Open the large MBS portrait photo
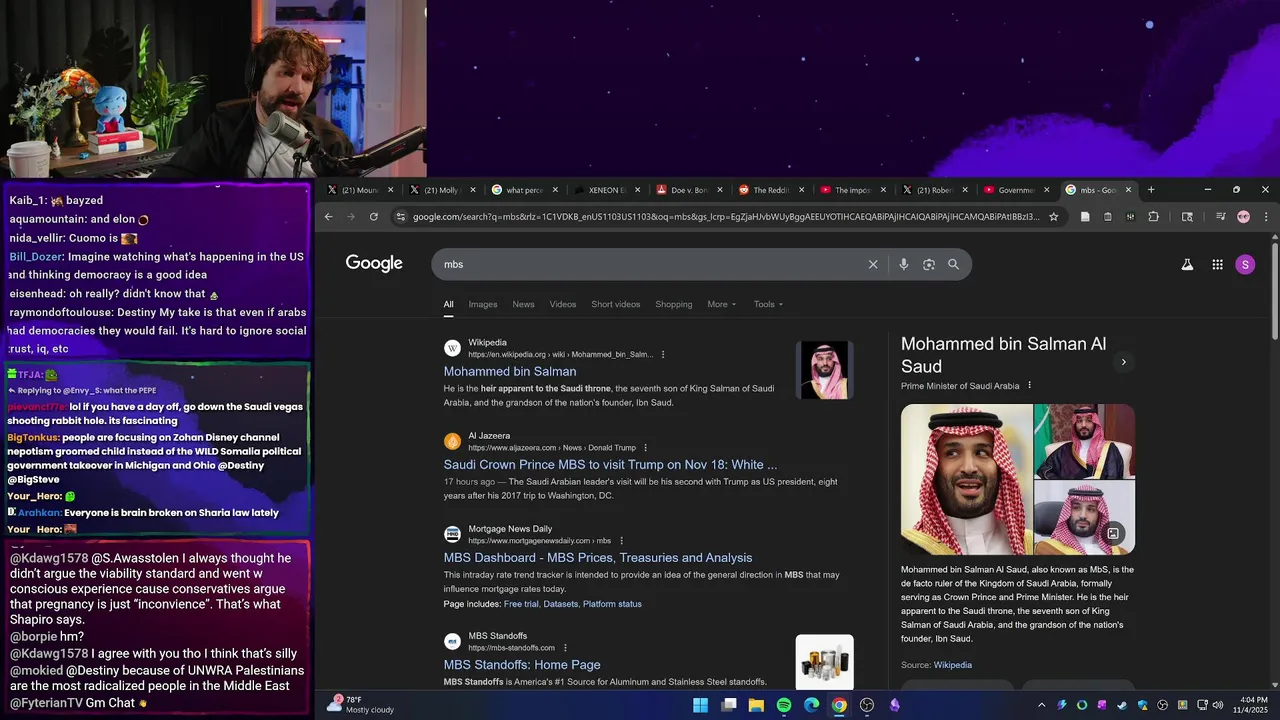Viewport: 1280px width, 720px height. 966,479
